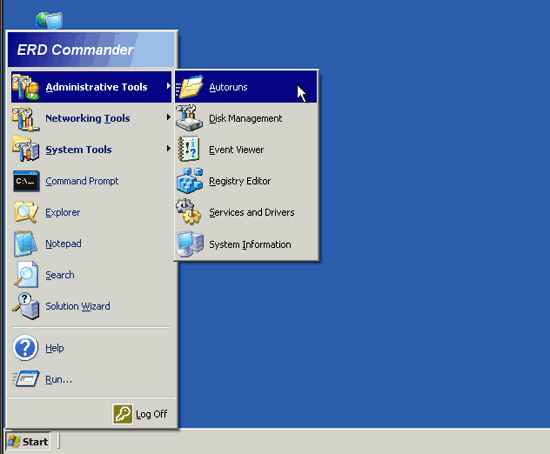Launch the Explorer magnifier-folder icon

click(26, 212)
